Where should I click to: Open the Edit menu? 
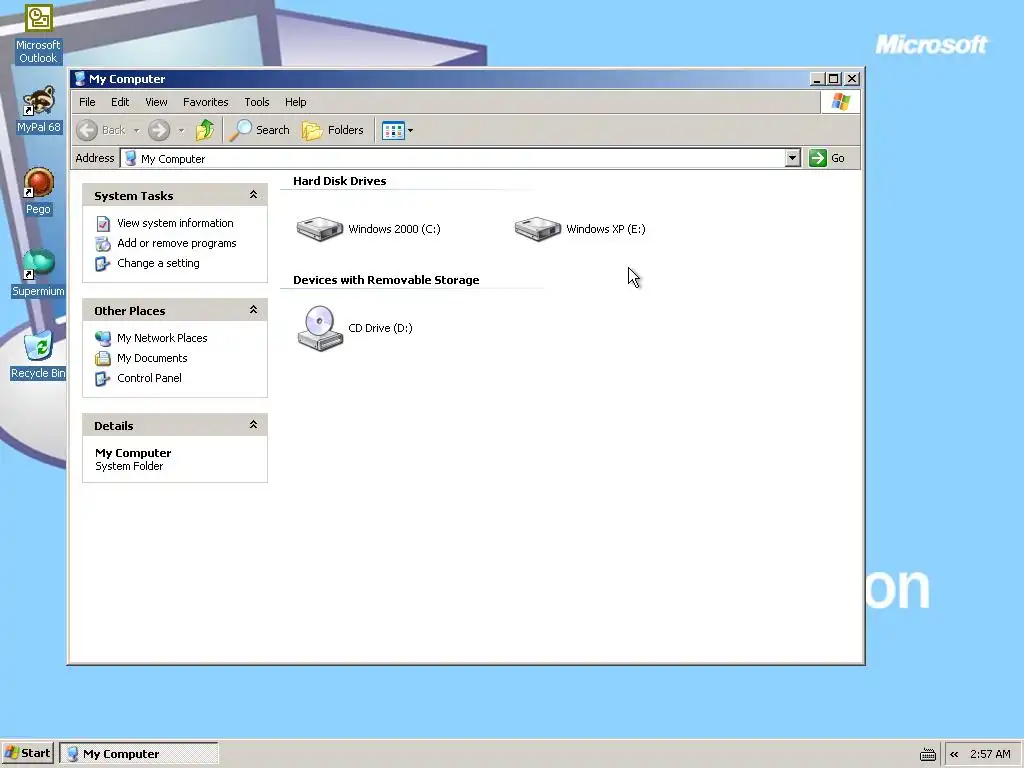[x=120, y=102]
